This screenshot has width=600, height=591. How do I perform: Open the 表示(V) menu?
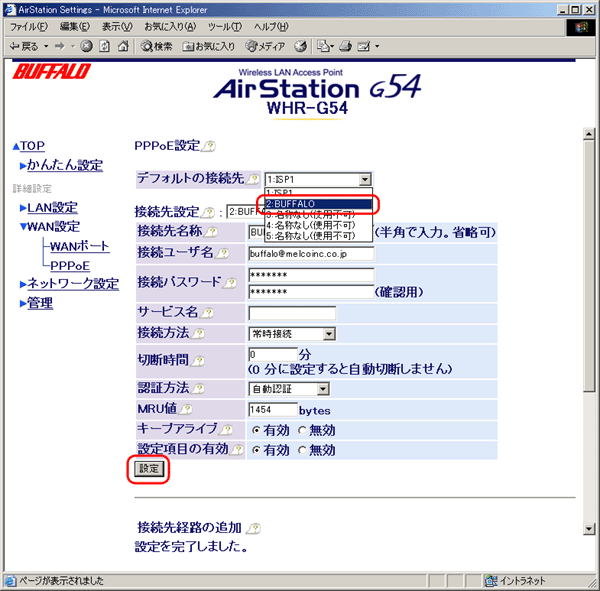[117, 27]
